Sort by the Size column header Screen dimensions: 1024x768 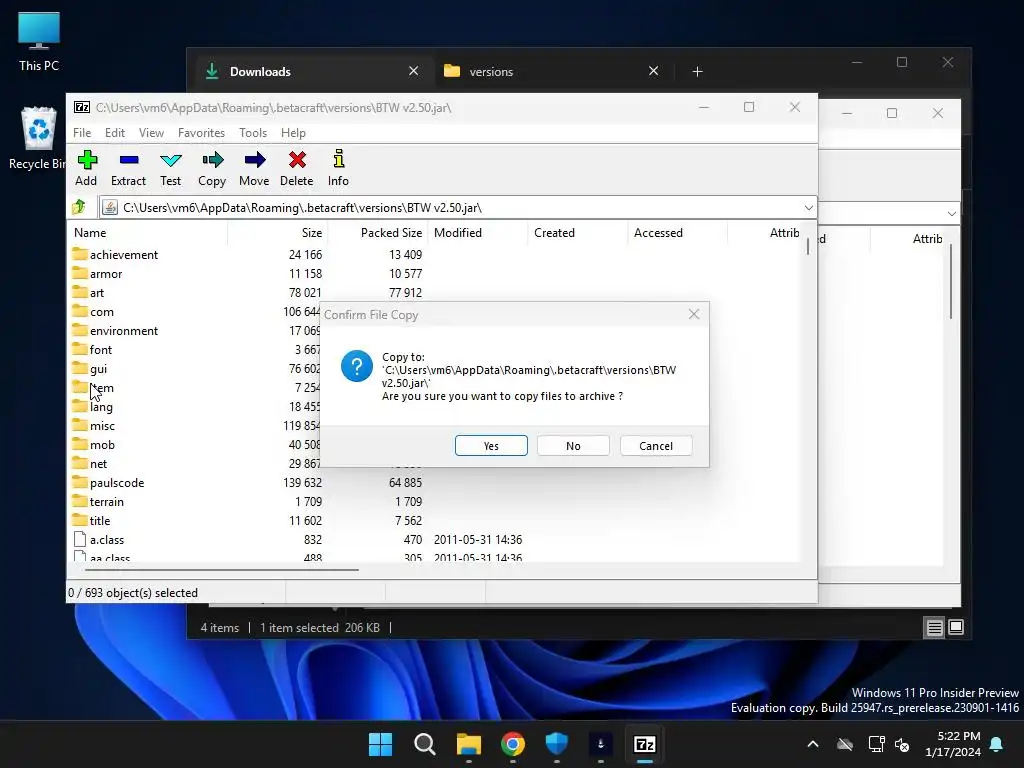coord(278,232)
